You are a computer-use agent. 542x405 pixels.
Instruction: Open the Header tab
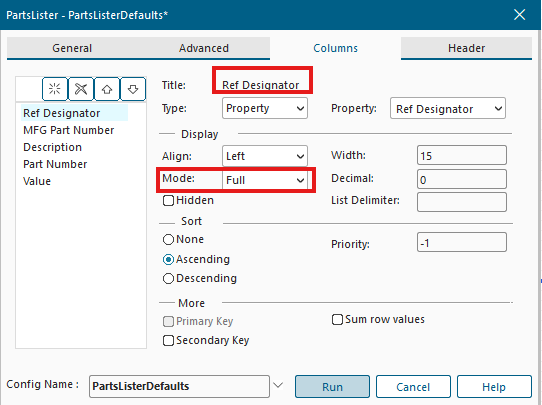coord(466,48)
